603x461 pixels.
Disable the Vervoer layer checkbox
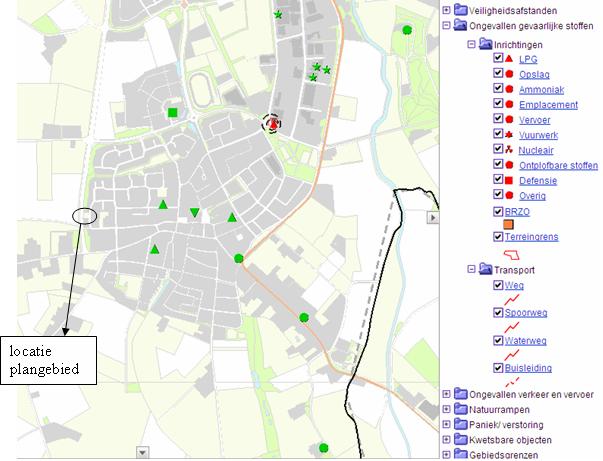[498, 118]
